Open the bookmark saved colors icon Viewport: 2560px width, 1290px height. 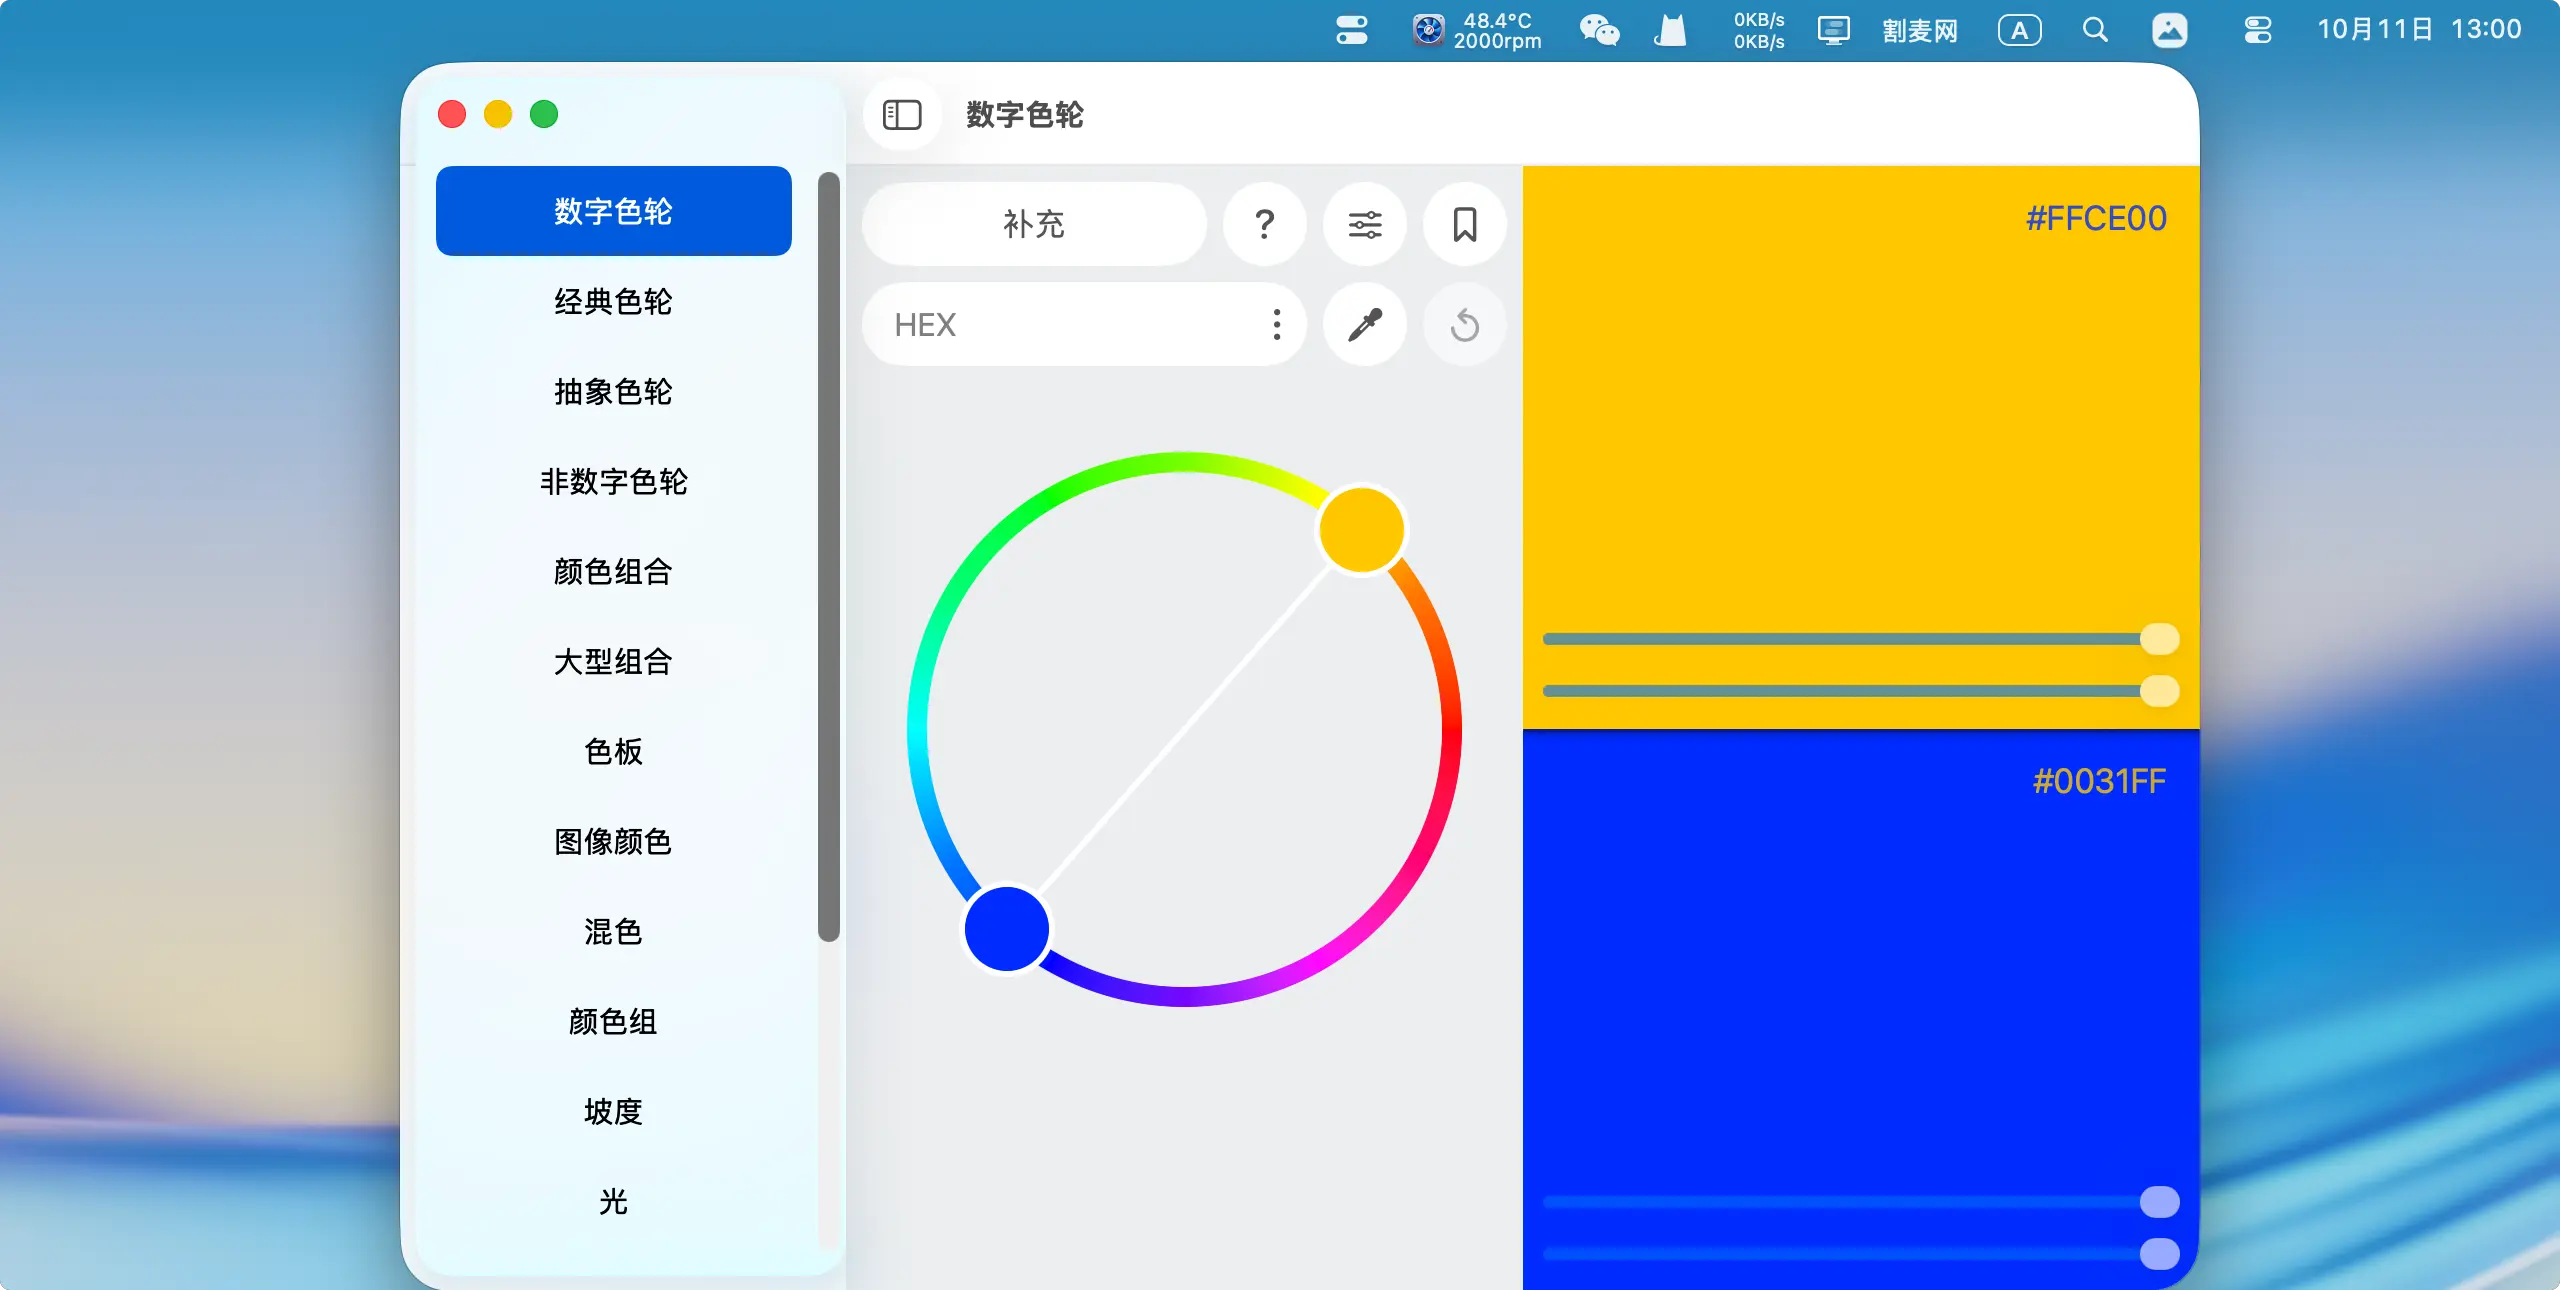[1464, 224]
